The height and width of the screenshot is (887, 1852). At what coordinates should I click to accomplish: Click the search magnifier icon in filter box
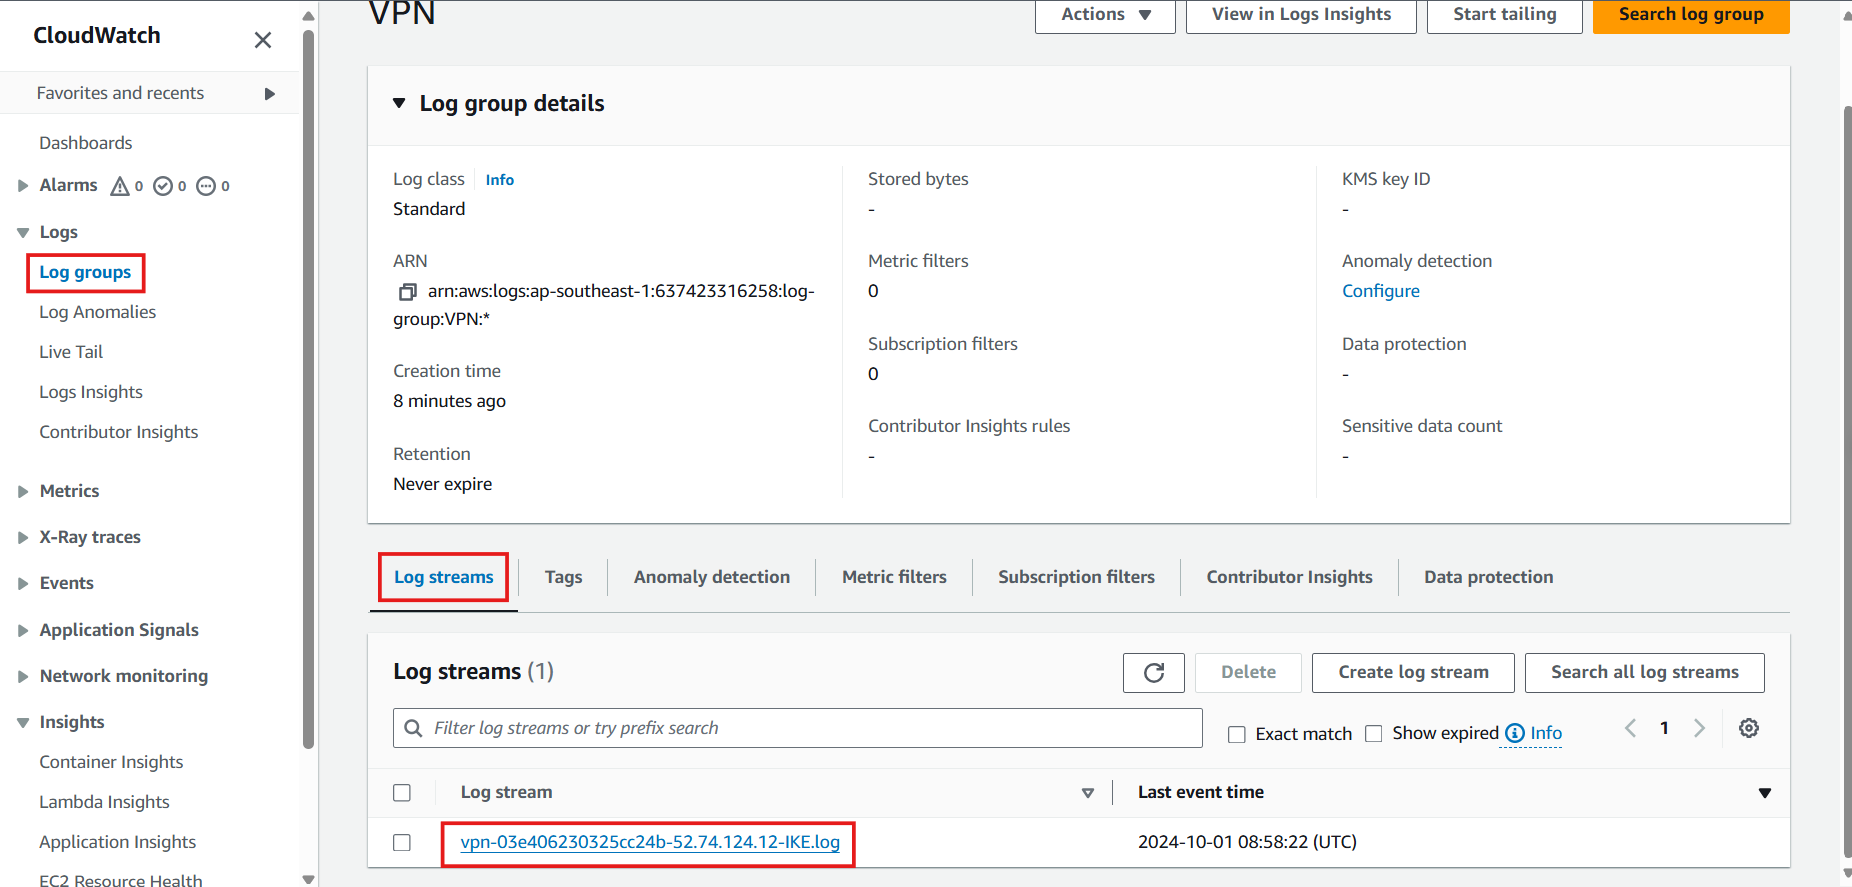click(413, 728)
